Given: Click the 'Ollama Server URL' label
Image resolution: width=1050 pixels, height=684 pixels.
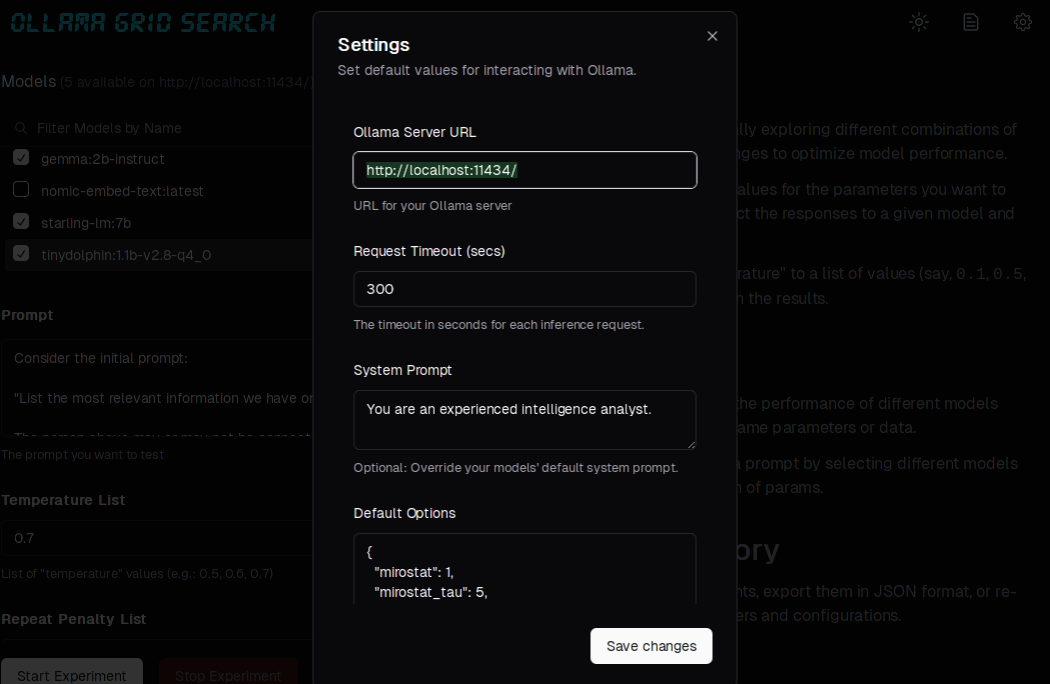Looking at the screenshot, I should pos(415,133).
